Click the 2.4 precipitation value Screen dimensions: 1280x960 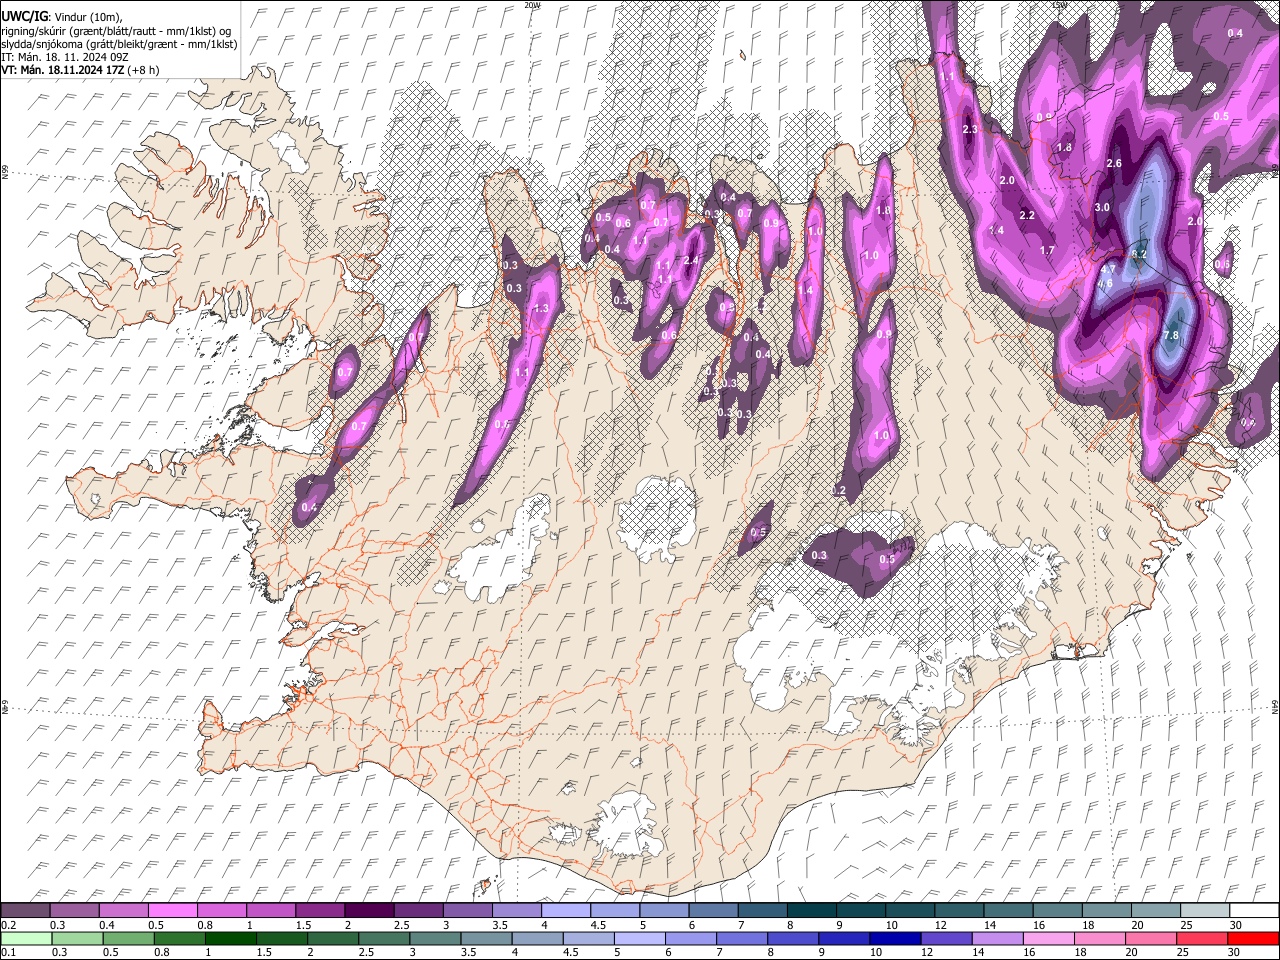pos(691,260)
